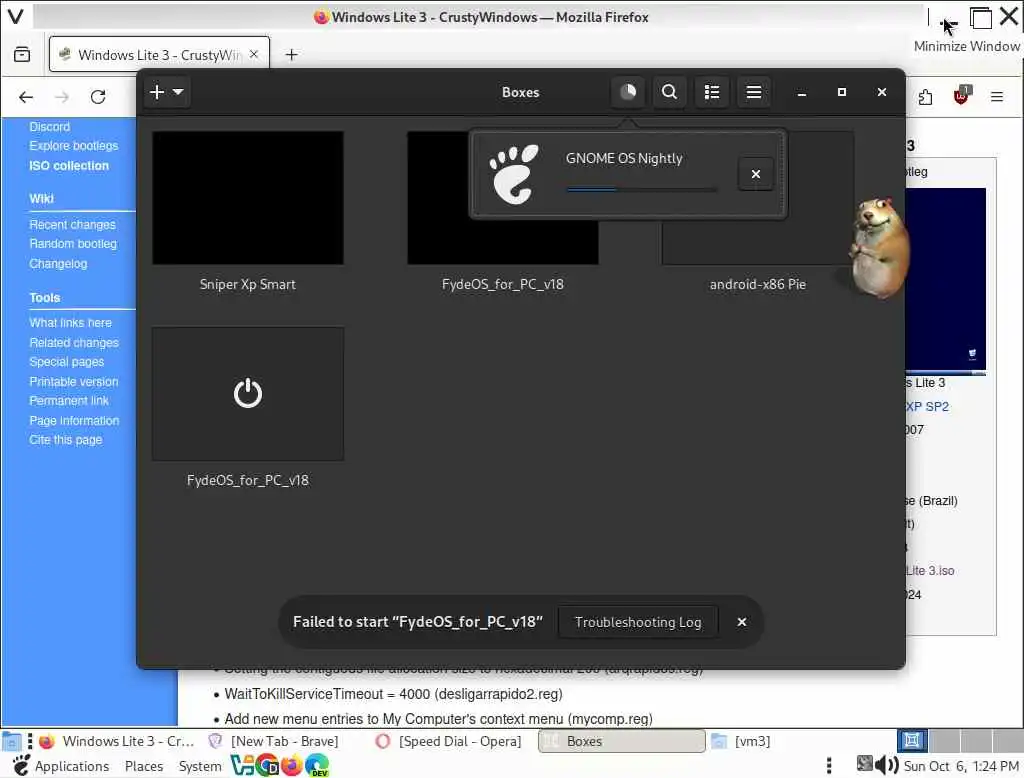The height and width of the screenshot is (778, 1024).
Task: Switch to New Tab - Brave taskbar entry
Action: [x=274, y=741]
